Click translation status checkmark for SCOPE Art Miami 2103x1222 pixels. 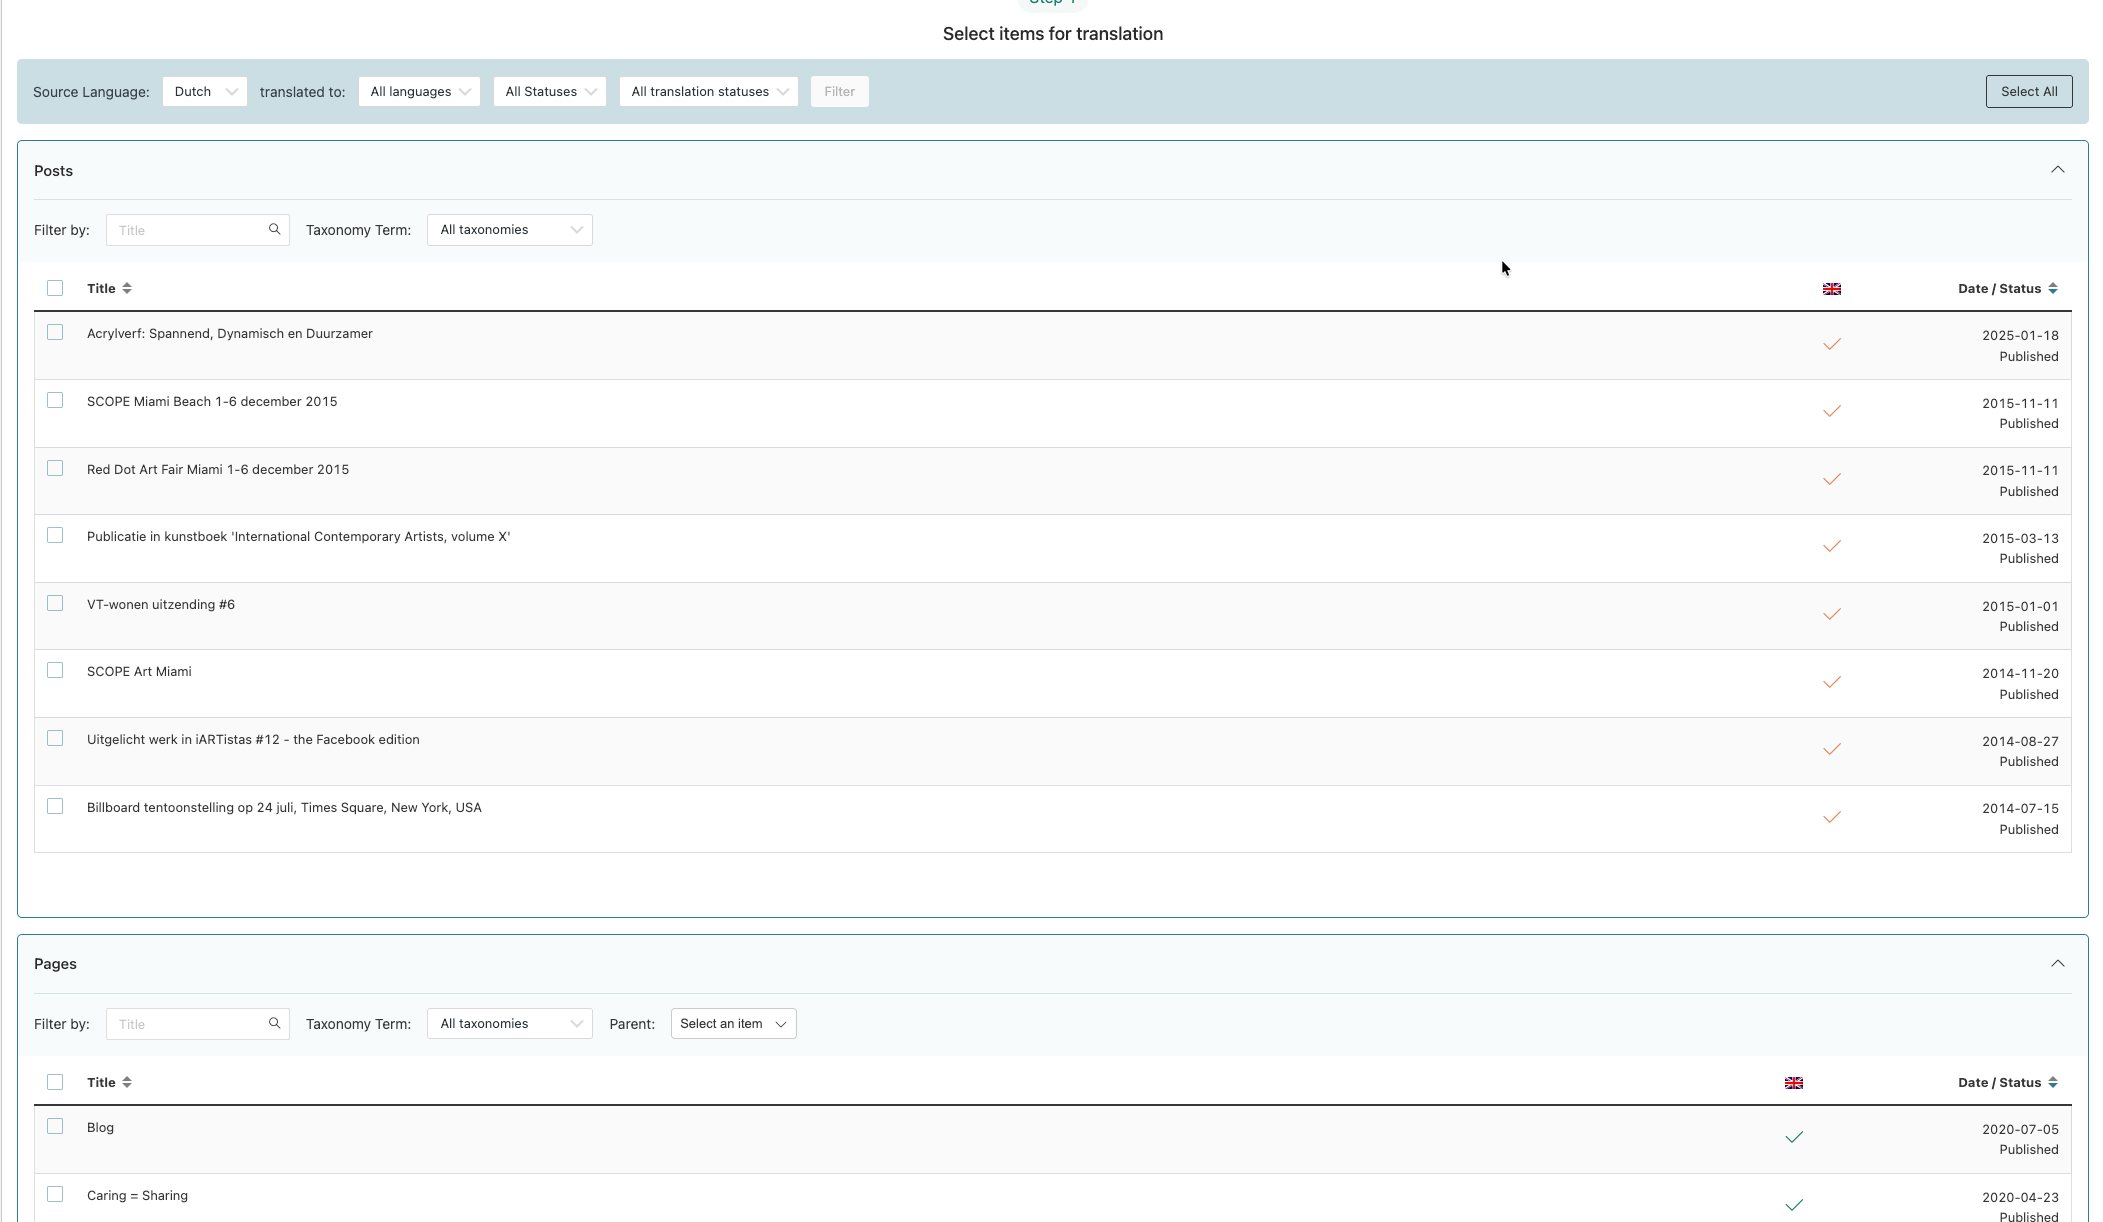coord(1831,682)
